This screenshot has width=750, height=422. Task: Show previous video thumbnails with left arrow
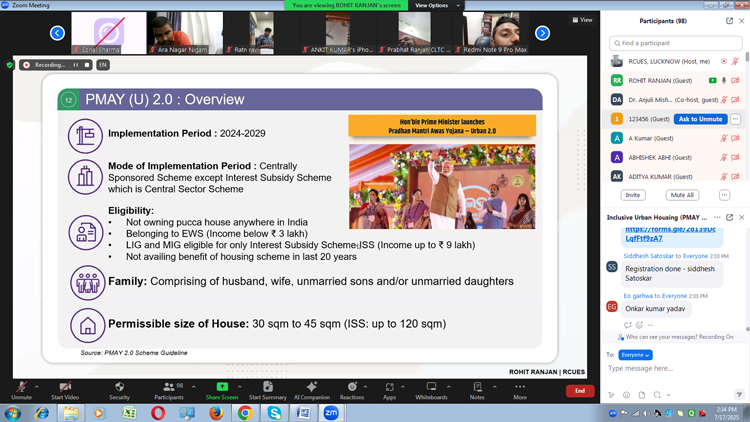click(57, 33)
